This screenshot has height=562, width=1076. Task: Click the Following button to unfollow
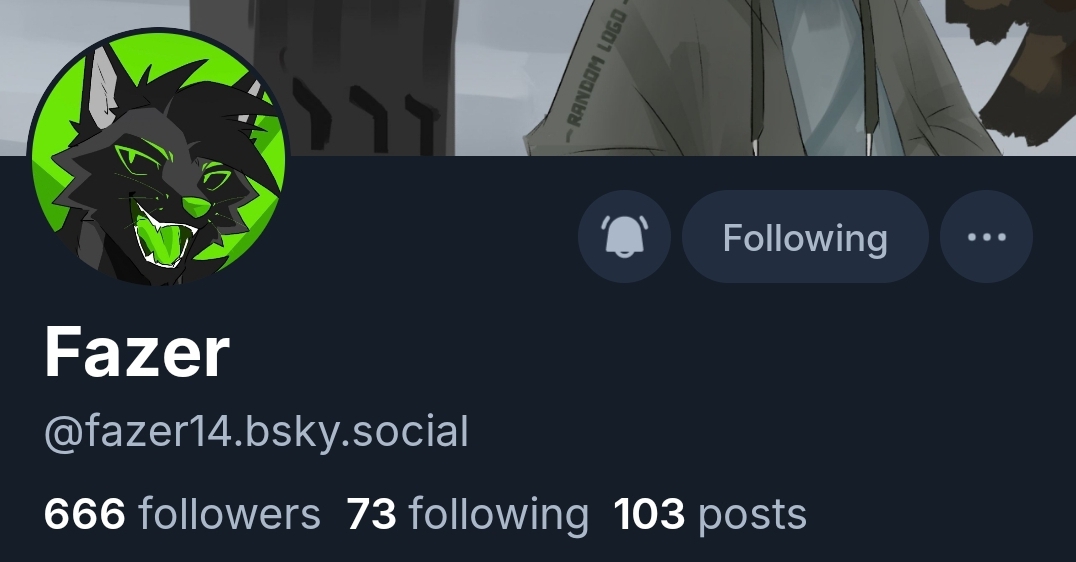pyautogui.click(x=805, y=237)
